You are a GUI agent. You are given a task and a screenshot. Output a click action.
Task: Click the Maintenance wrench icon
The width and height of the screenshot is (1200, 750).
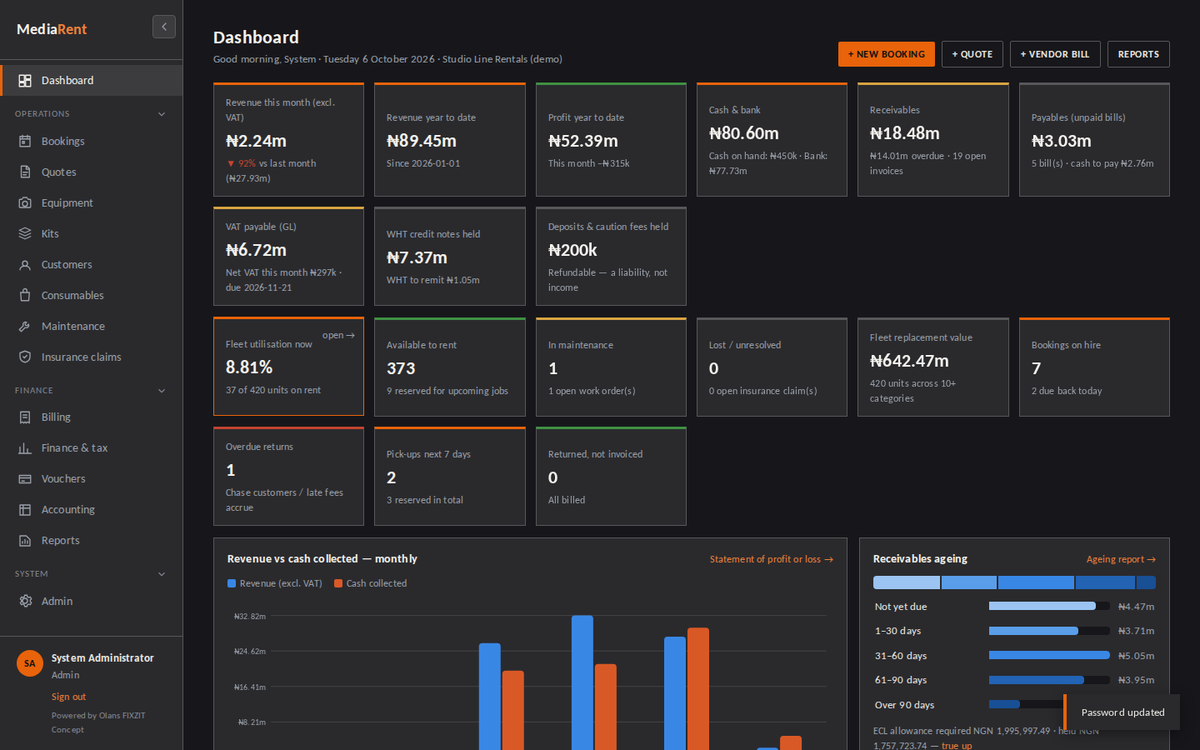[25, 326]
